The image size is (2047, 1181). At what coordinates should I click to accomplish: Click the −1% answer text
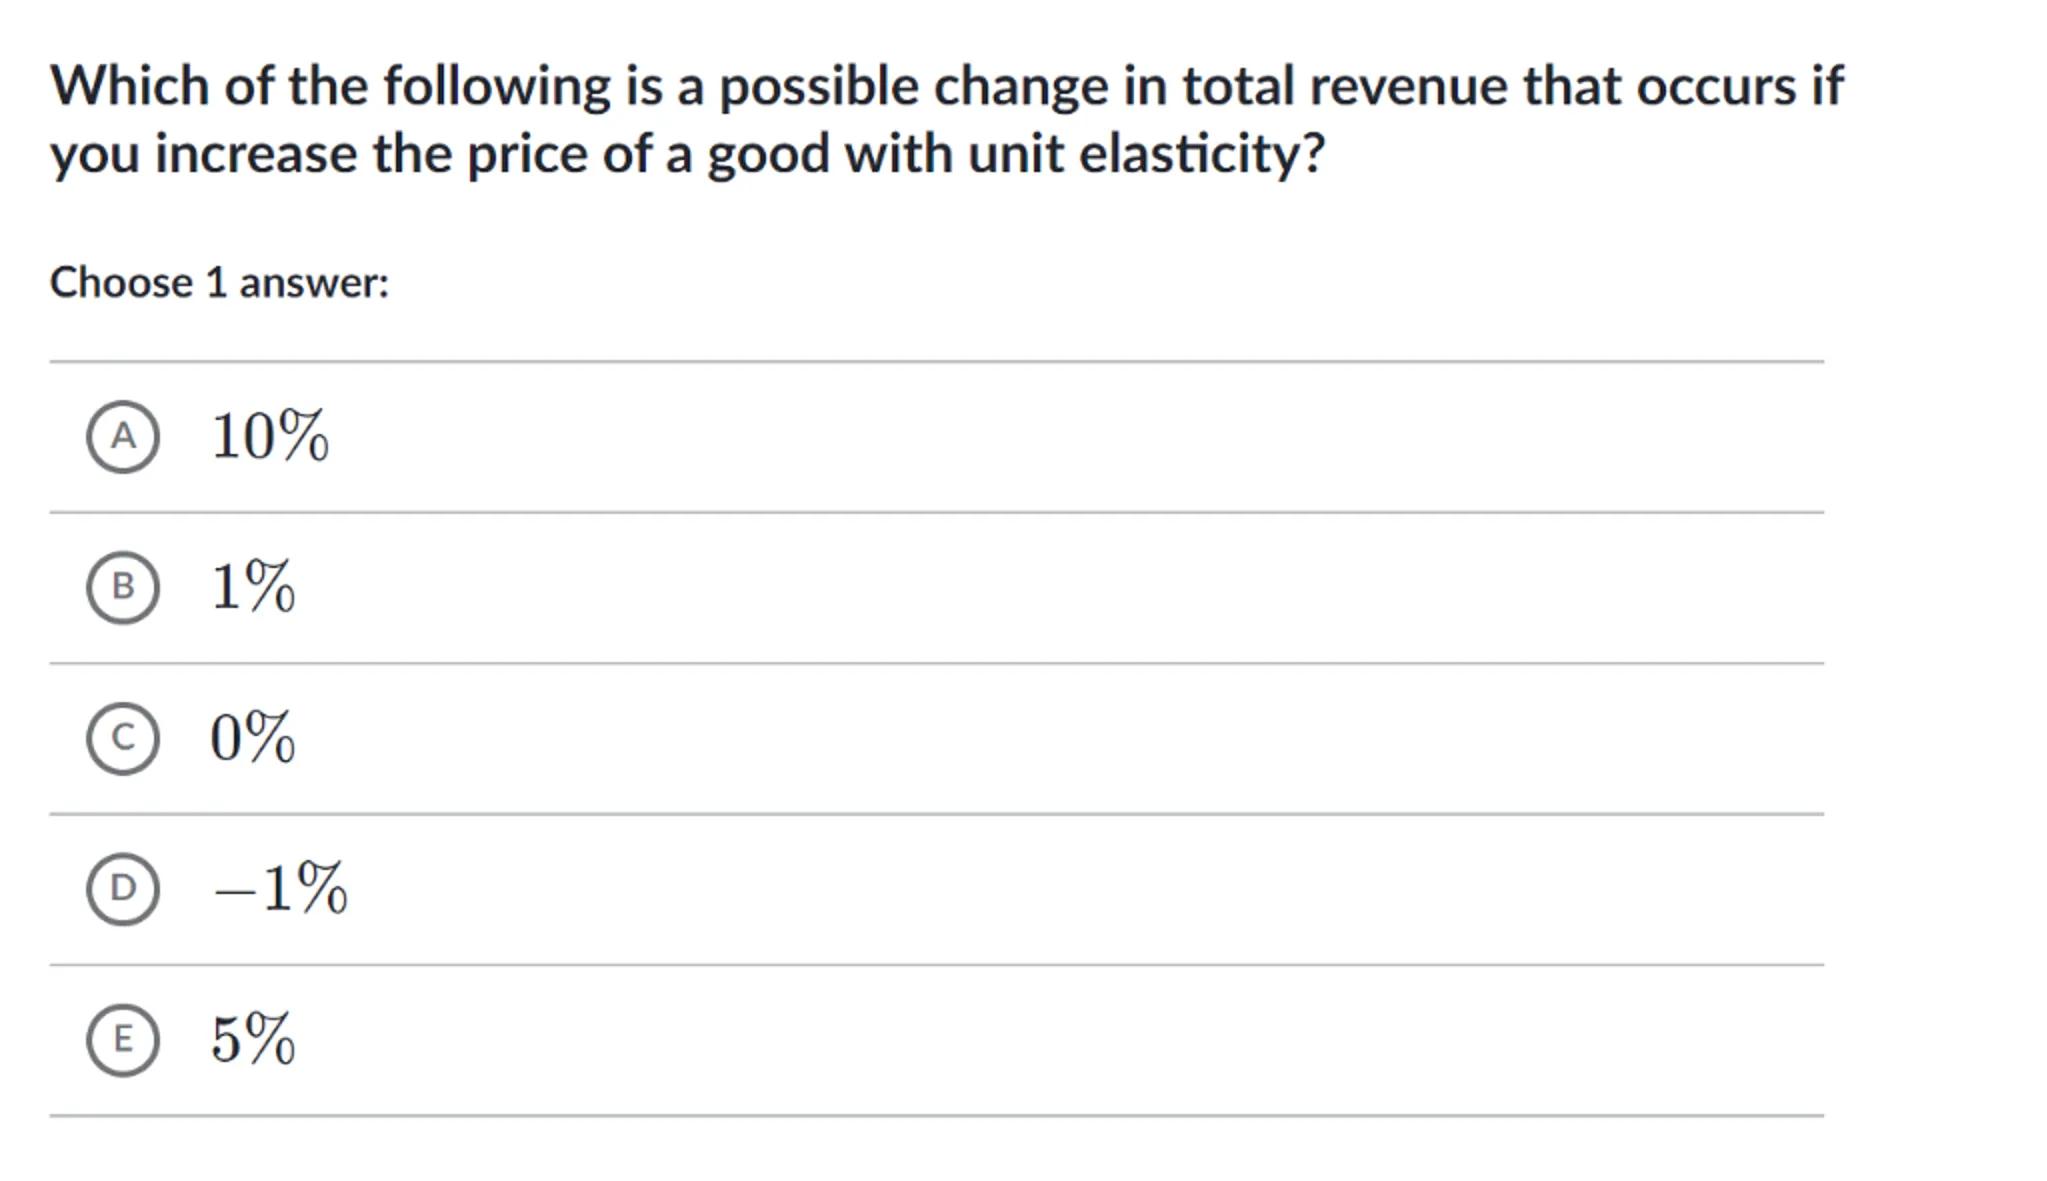pos(280,888)
